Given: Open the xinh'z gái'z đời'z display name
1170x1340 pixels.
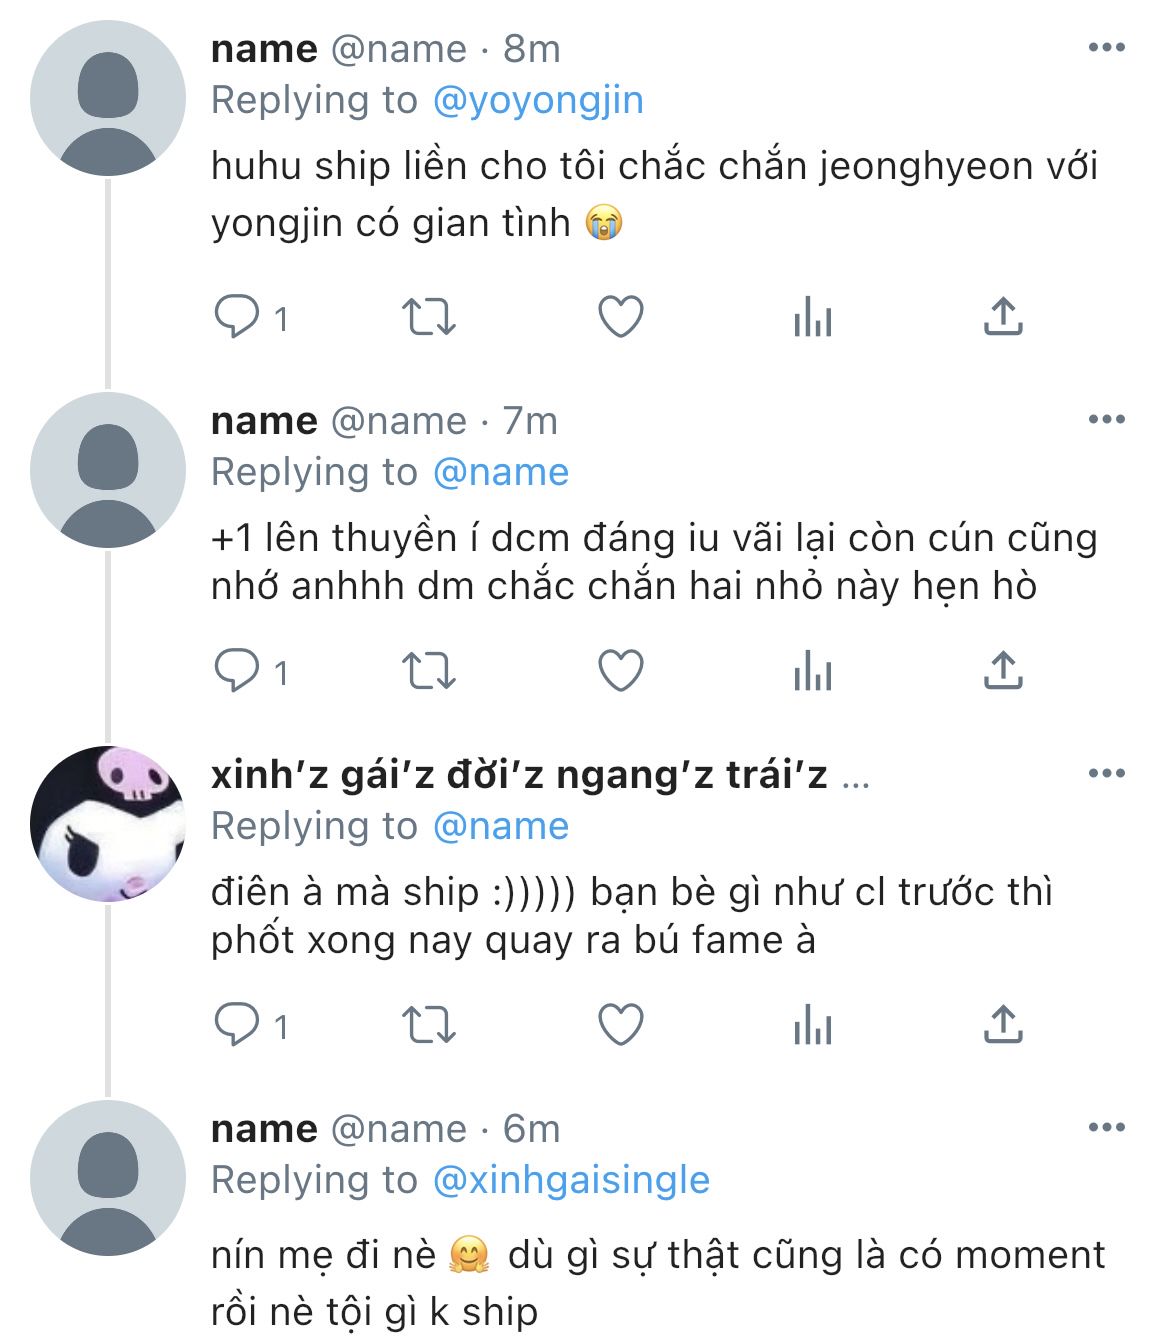Looking at the screenshot, I should pos(519,775).
